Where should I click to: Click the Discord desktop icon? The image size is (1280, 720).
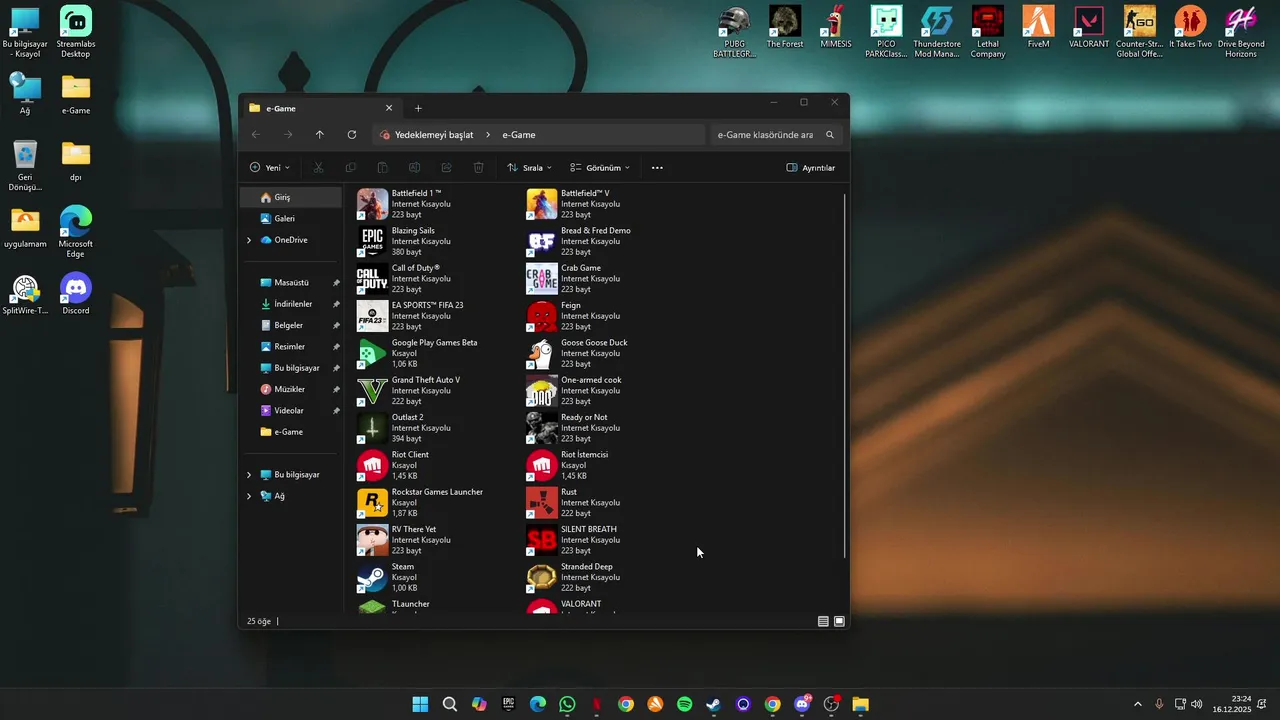(75, 294)
